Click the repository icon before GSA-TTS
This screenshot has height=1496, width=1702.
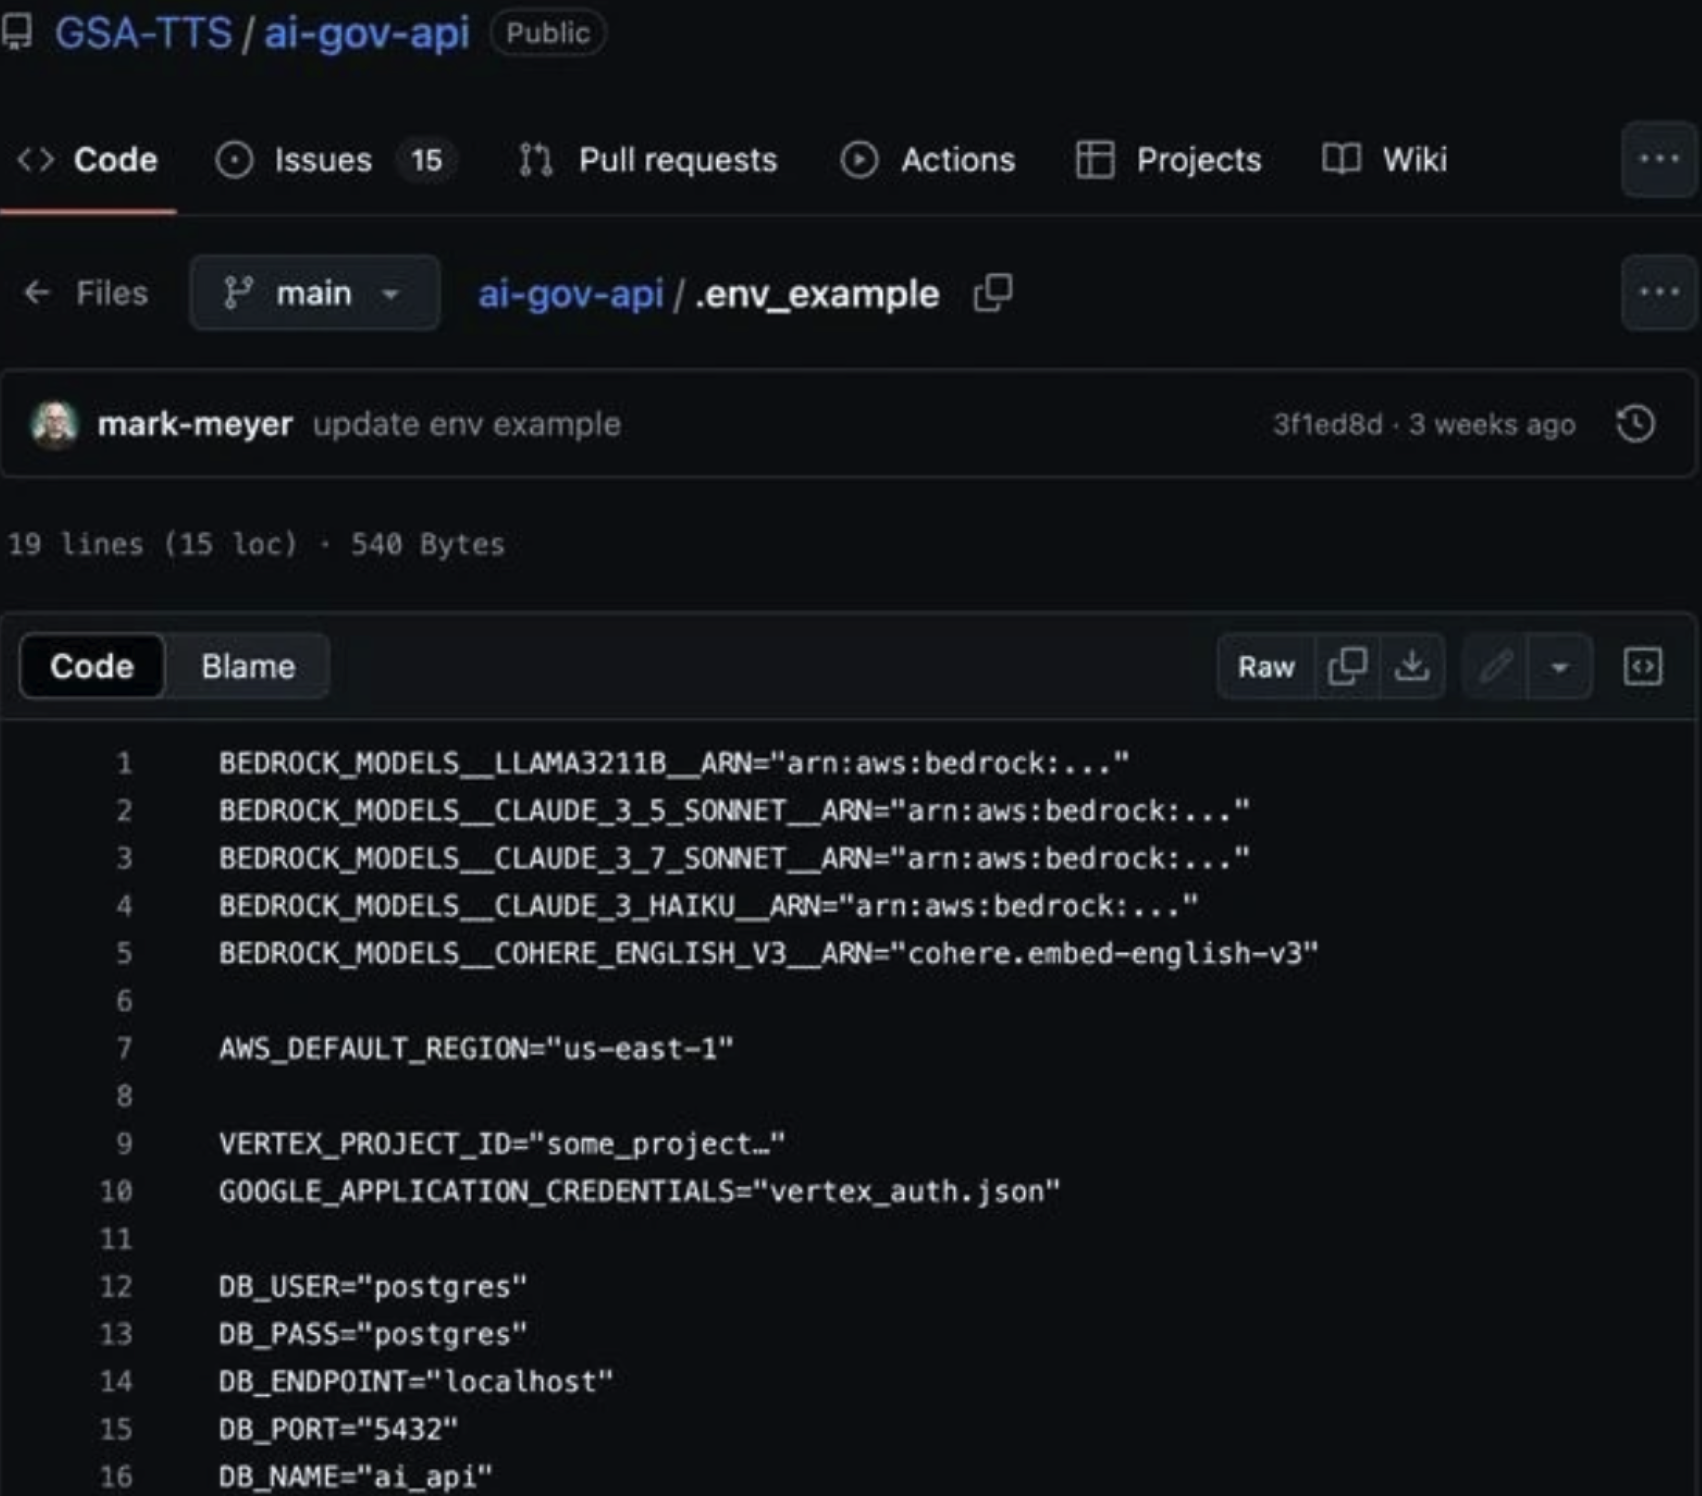[x=17, y=32]
